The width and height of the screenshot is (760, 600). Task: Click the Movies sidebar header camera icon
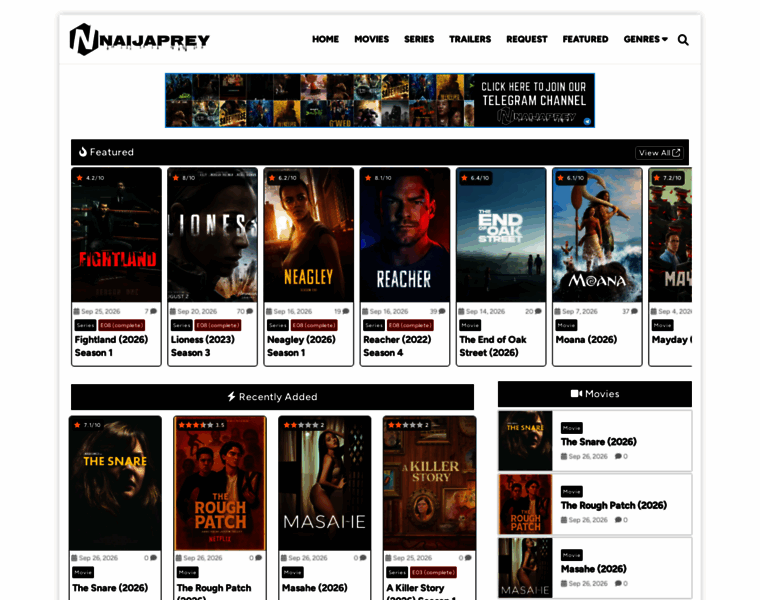576,394
